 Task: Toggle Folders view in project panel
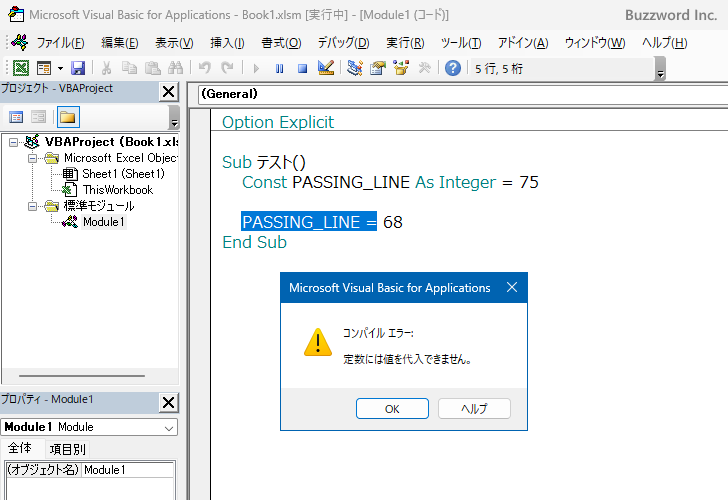click(x=67, y=117)
